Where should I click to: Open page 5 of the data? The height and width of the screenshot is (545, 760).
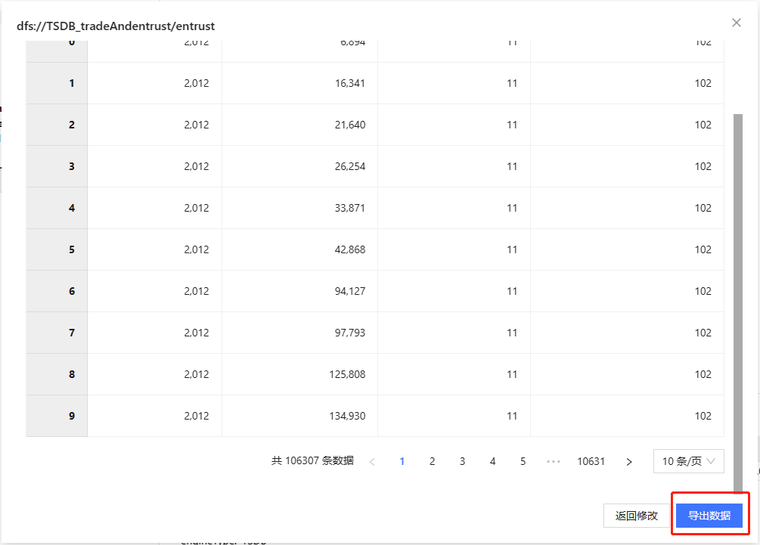pos(523,462)
